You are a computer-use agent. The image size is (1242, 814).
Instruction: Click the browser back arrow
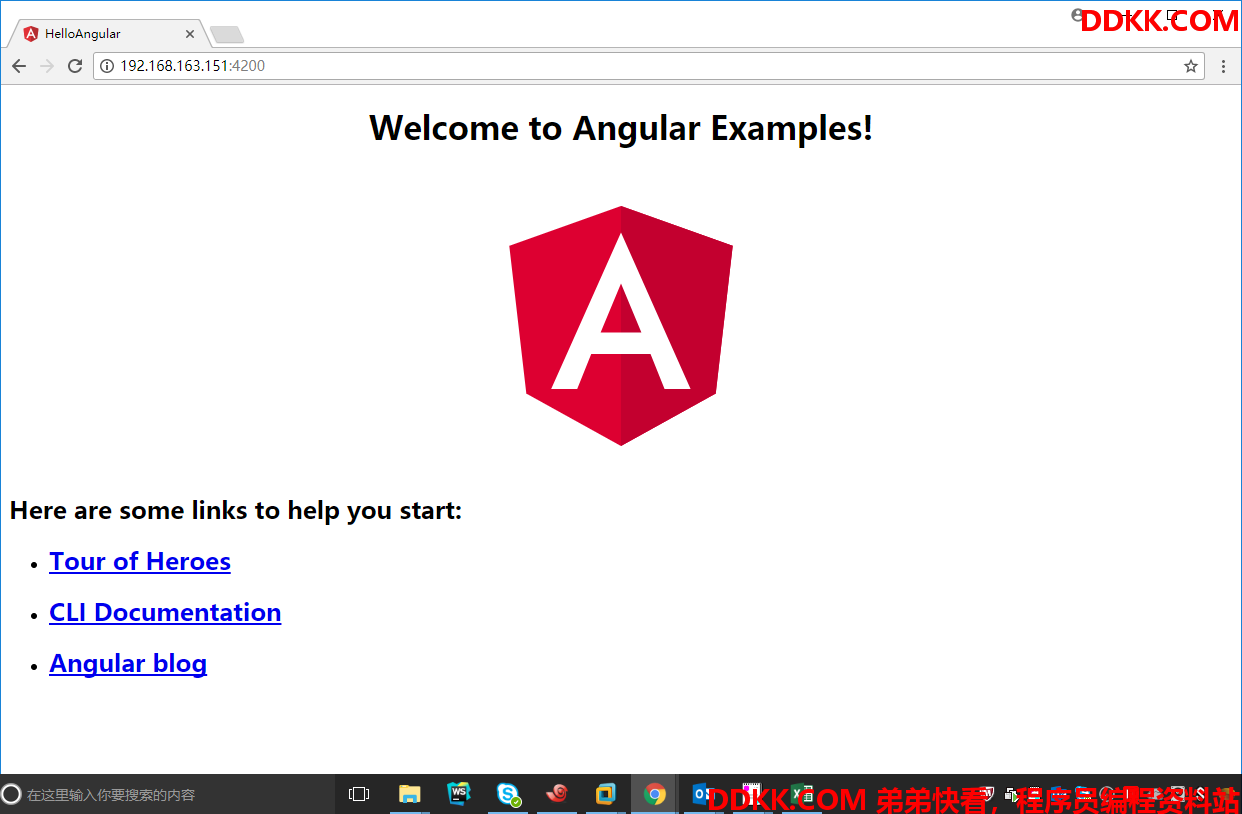pos(19,66)
